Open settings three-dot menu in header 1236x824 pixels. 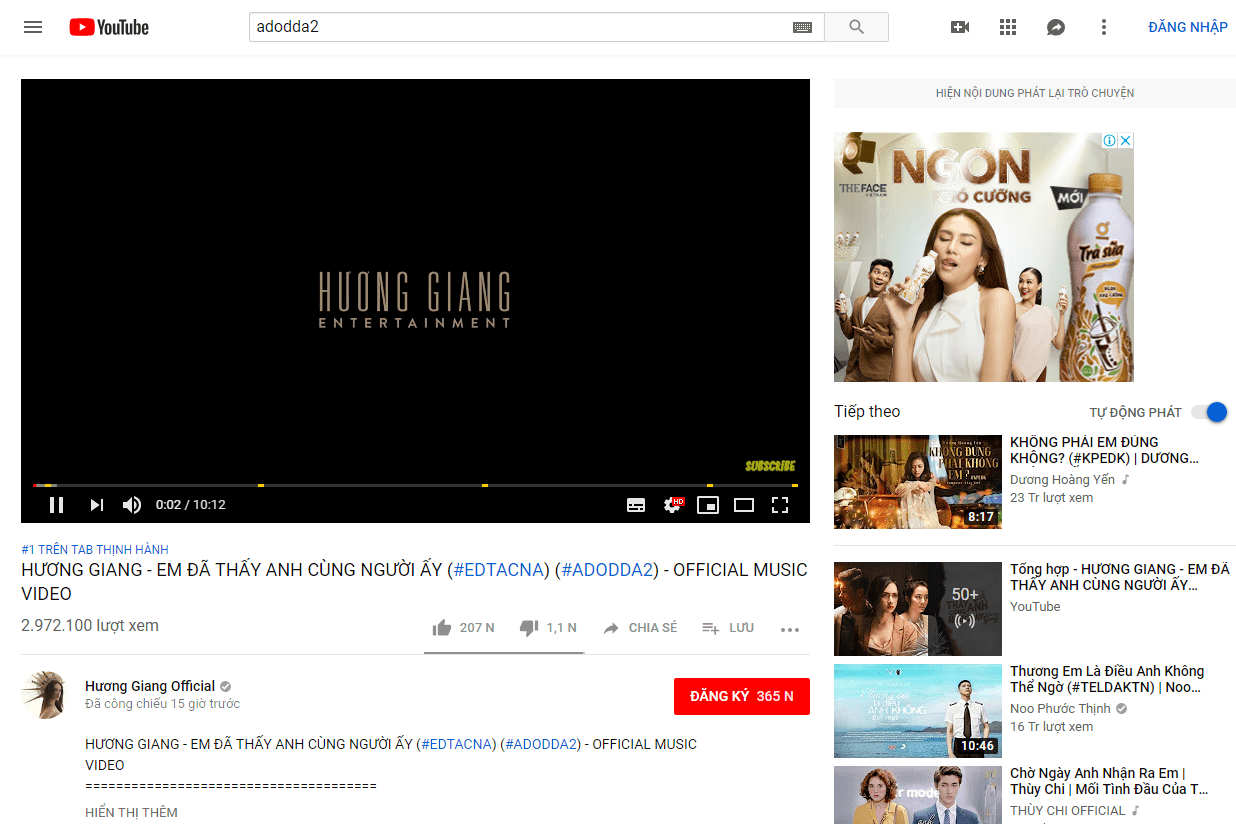tap(1104, 27)
